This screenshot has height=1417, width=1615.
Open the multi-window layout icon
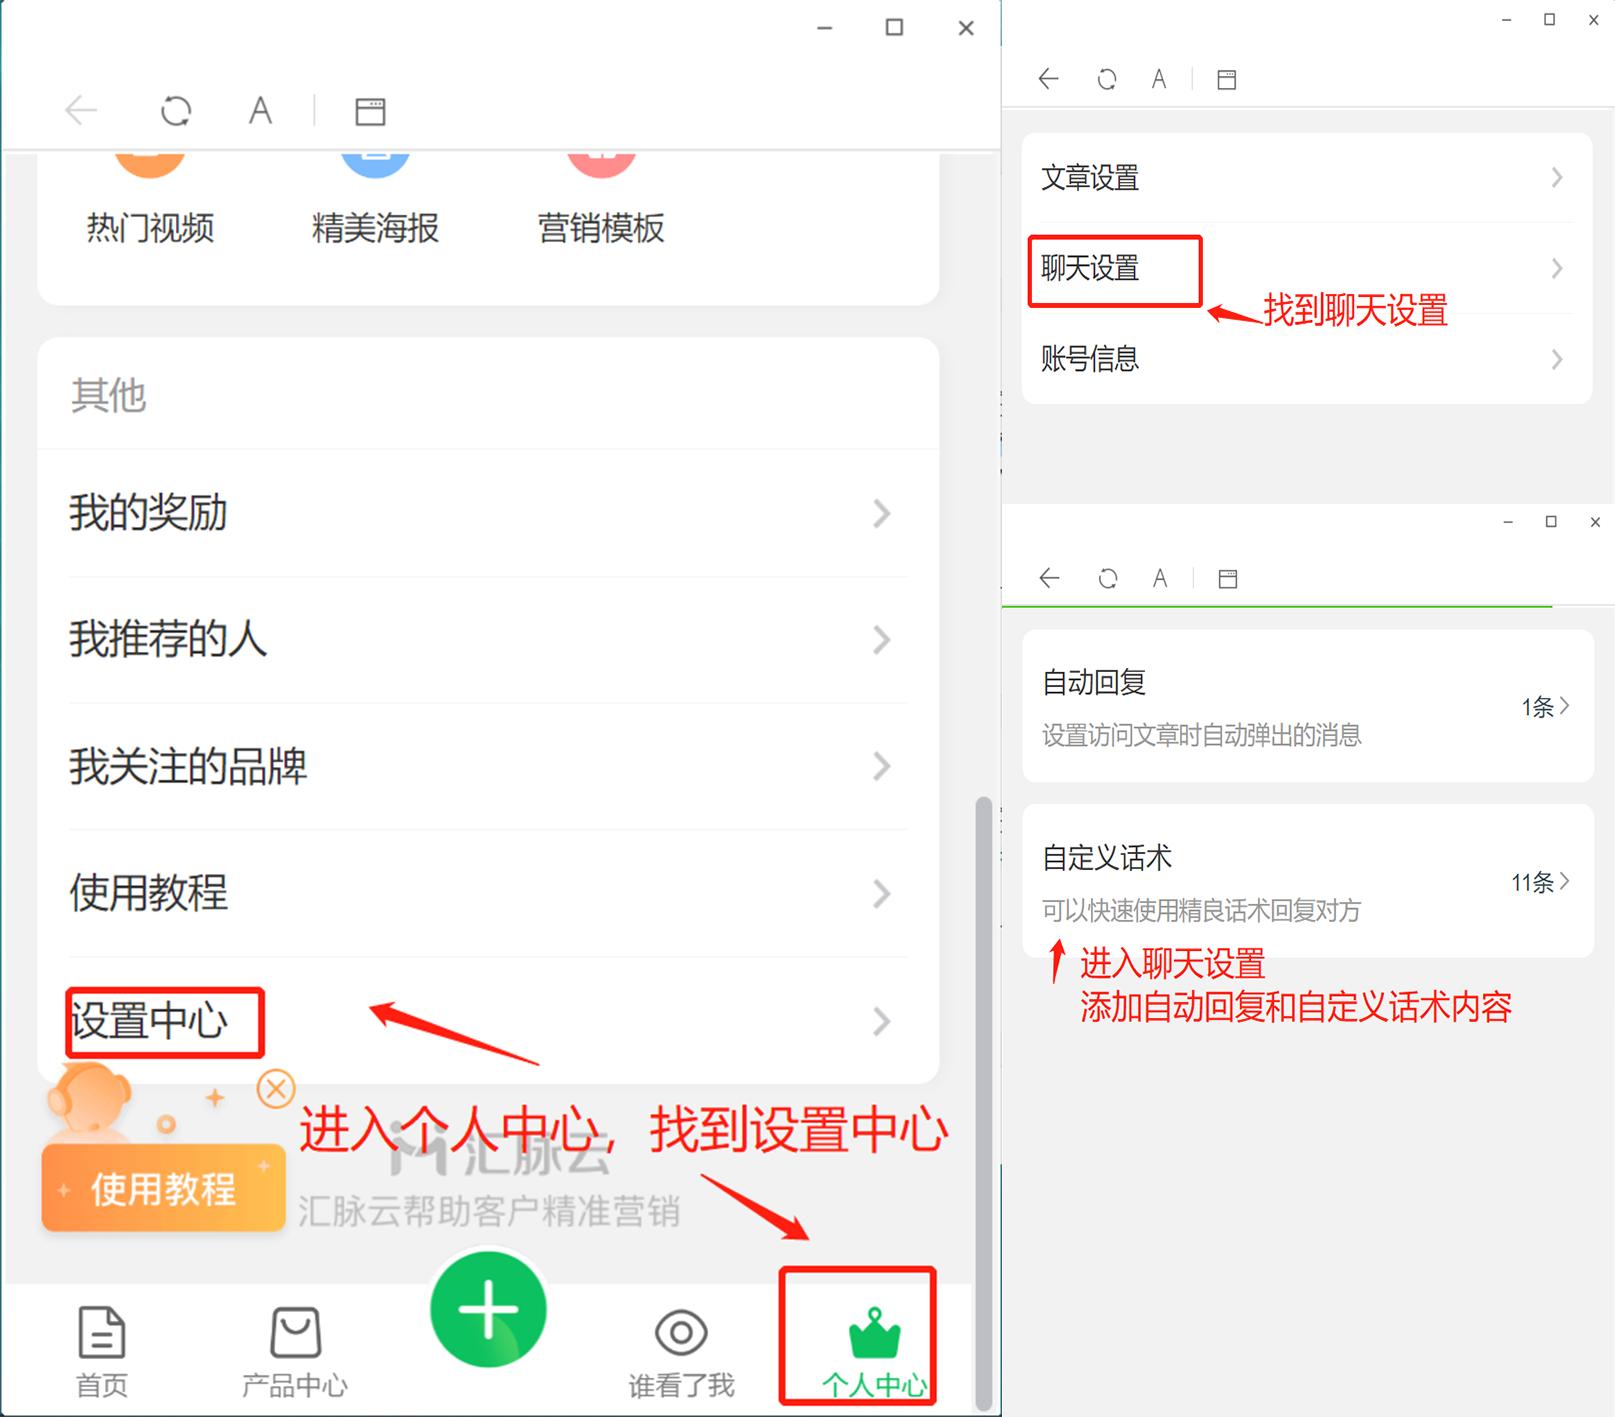point(369,111)
